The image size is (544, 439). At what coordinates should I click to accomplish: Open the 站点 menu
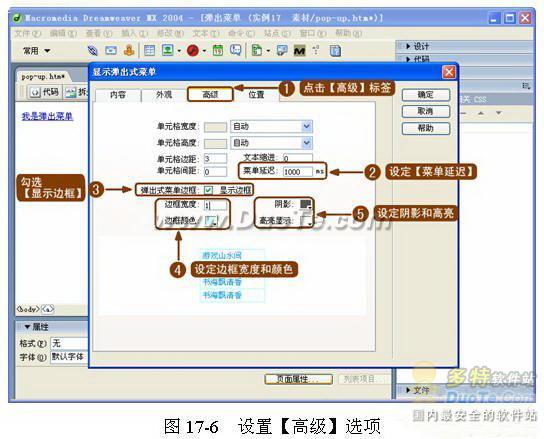277,34
